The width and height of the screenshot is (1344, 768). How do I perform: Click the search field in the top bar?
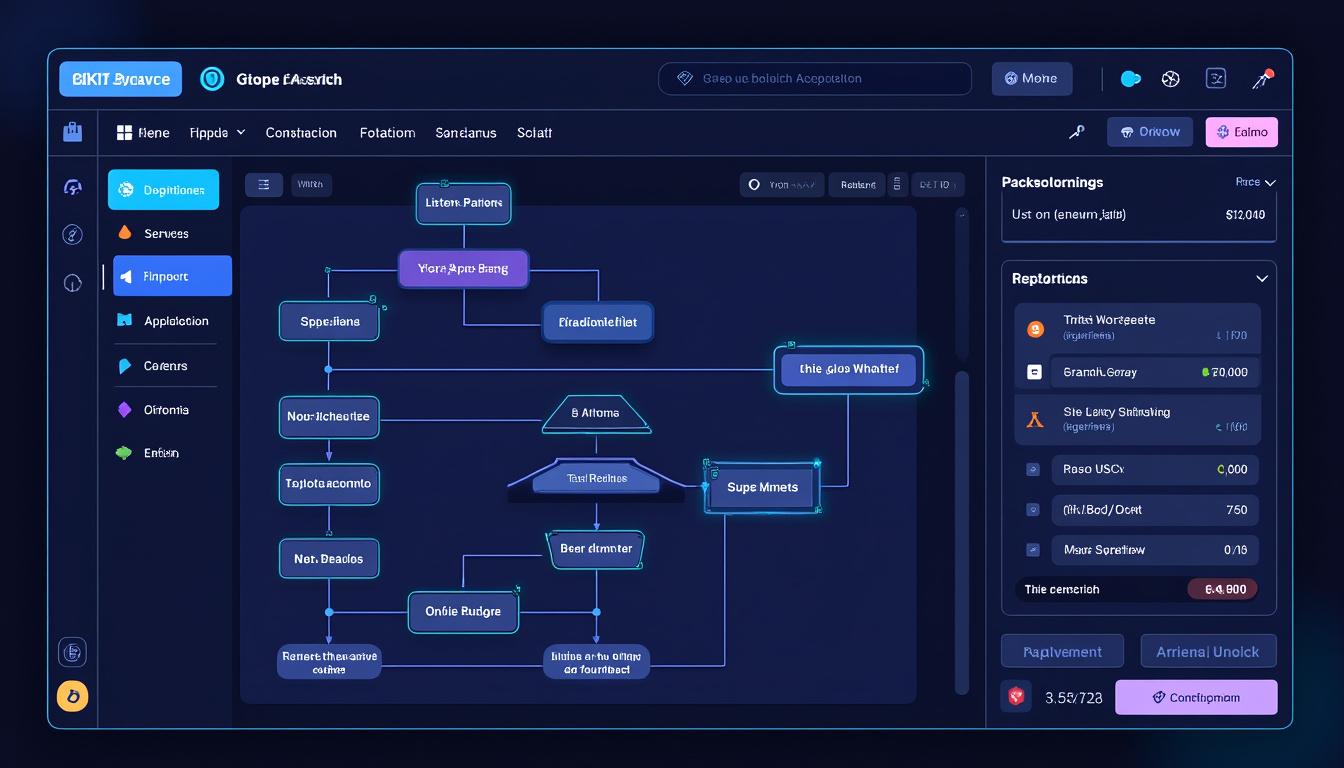(815, 78)
